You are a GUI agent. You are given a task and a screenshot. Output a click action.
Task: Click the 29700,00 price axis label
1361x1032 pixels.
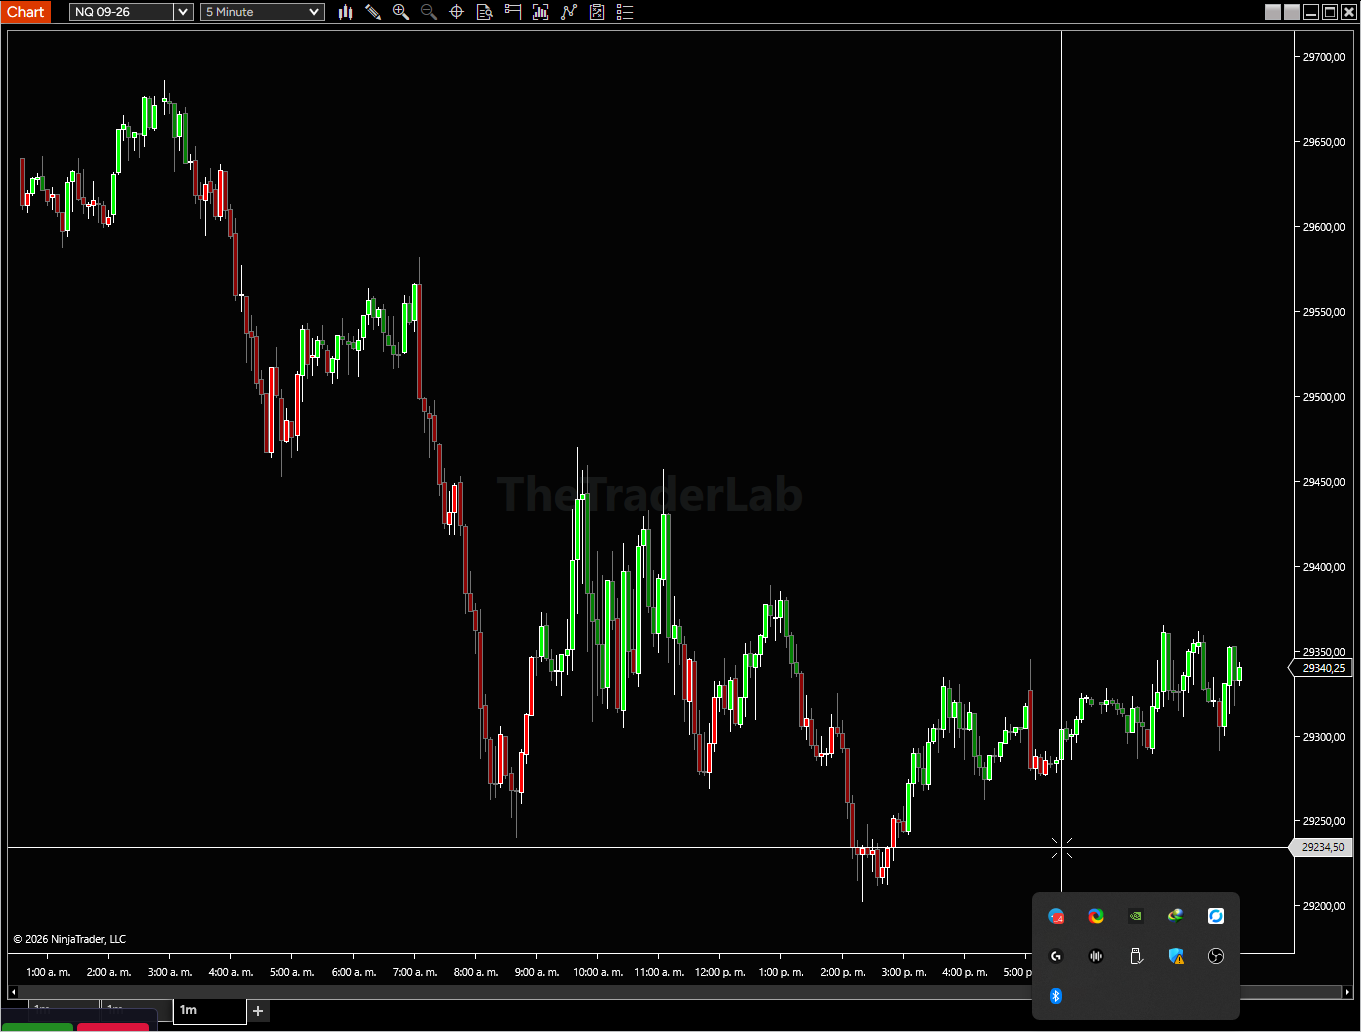click(x=1323, y=57)
